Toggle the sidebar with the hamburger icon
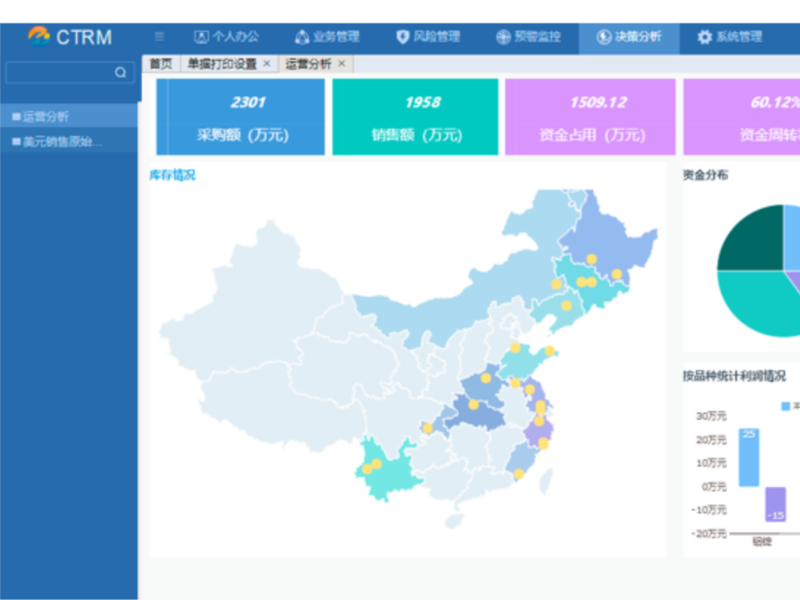 tap(158, 34)
